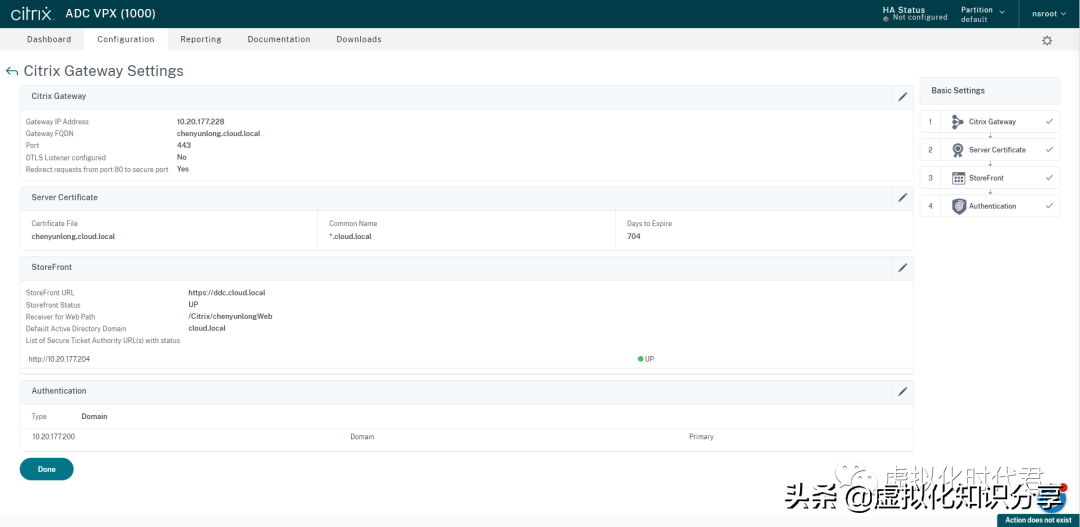Viewport: 1080px width, 527px height.
Task: Click the Basic Settings panel header
Action: tap(990, 90)
